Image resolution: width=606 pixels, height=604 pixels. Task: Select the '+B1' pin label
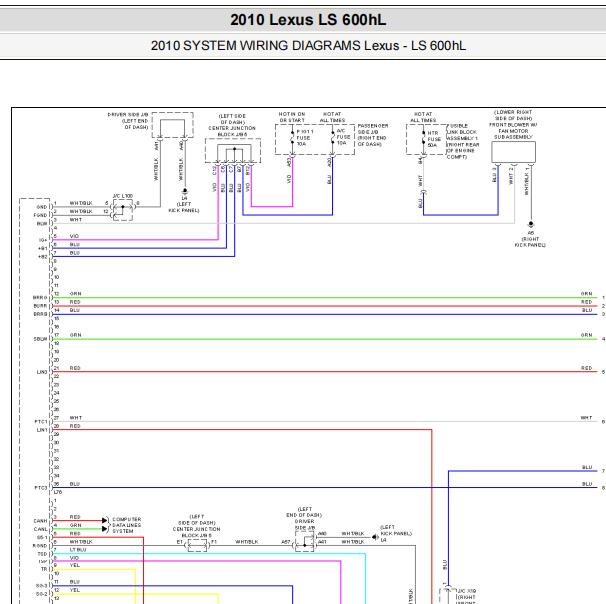[x=43, y=248]
